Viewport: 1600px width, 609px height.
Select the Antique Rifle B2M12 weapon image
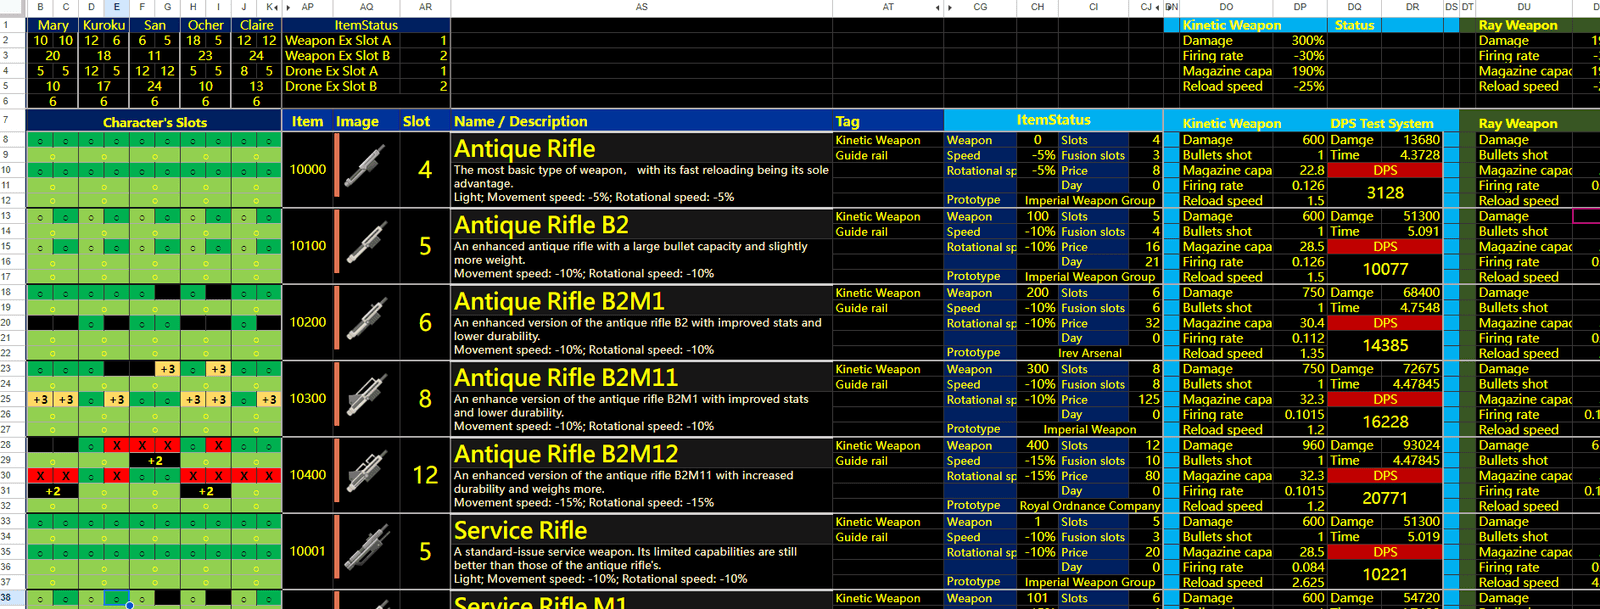pos(365,474)
